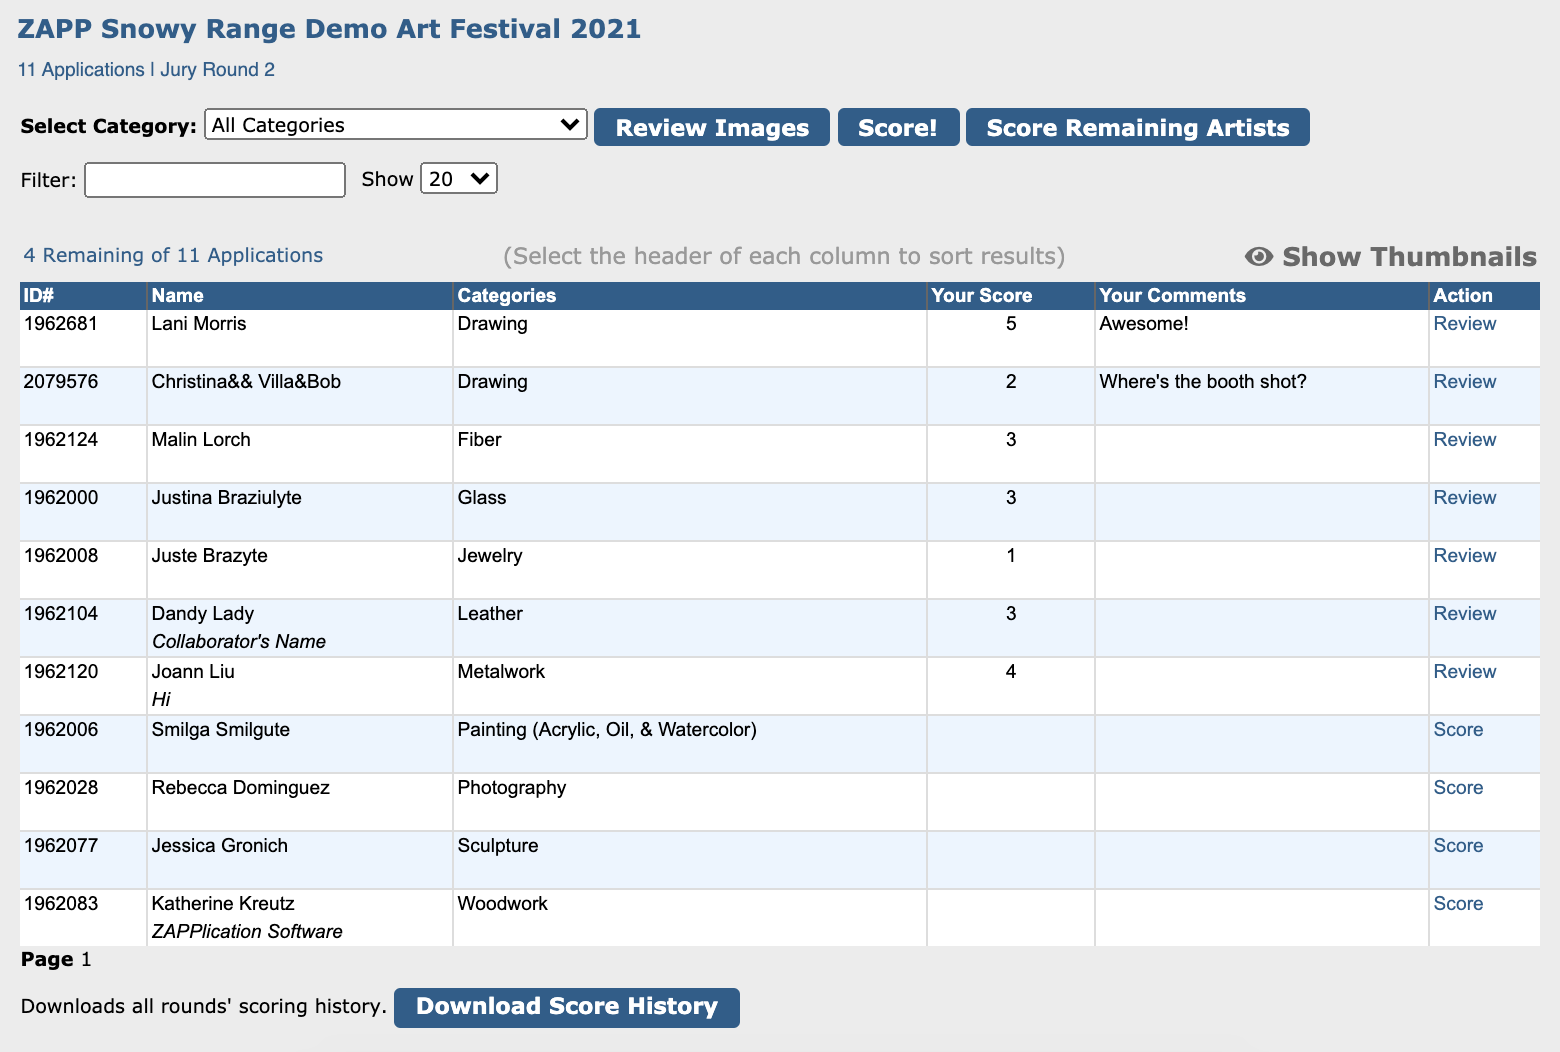The width and height of the screenshot is (1560, 1052).
Task: Score Rebecca Dominguez's Photography application
Action: click(x=1458, y=788)
